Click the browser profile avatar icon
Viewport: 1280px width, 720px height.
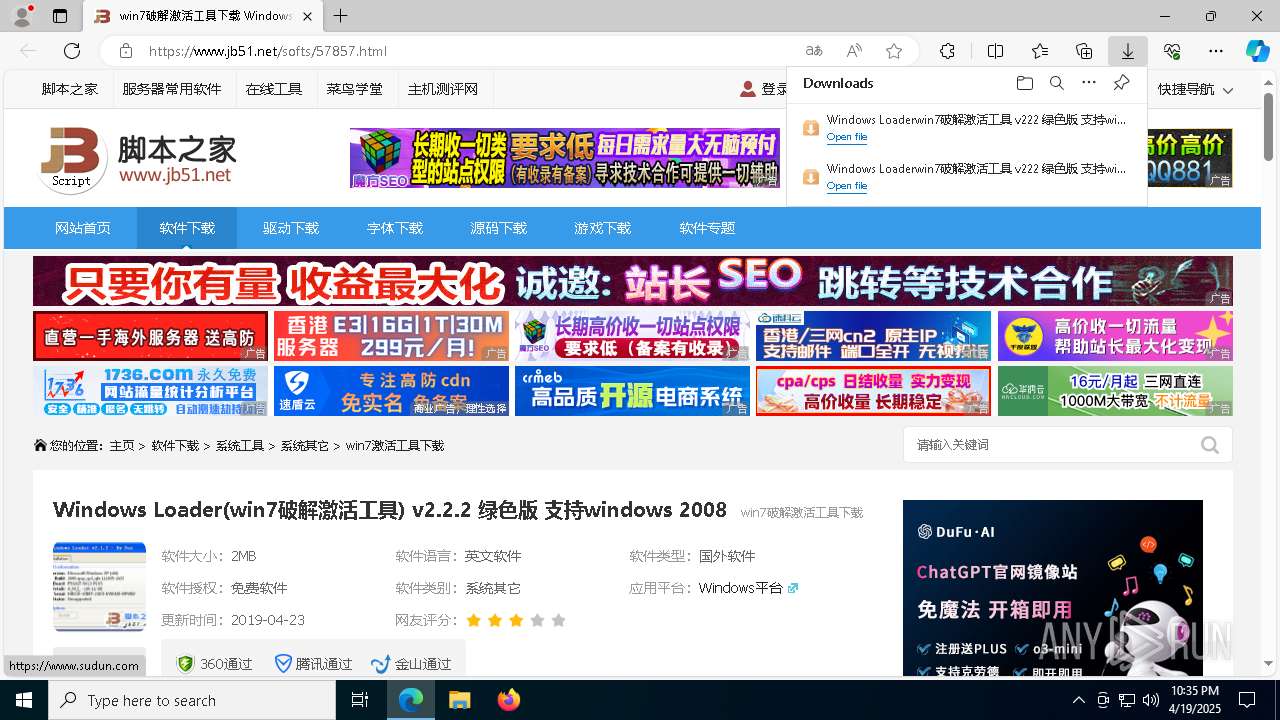click(x=22, y=15)
